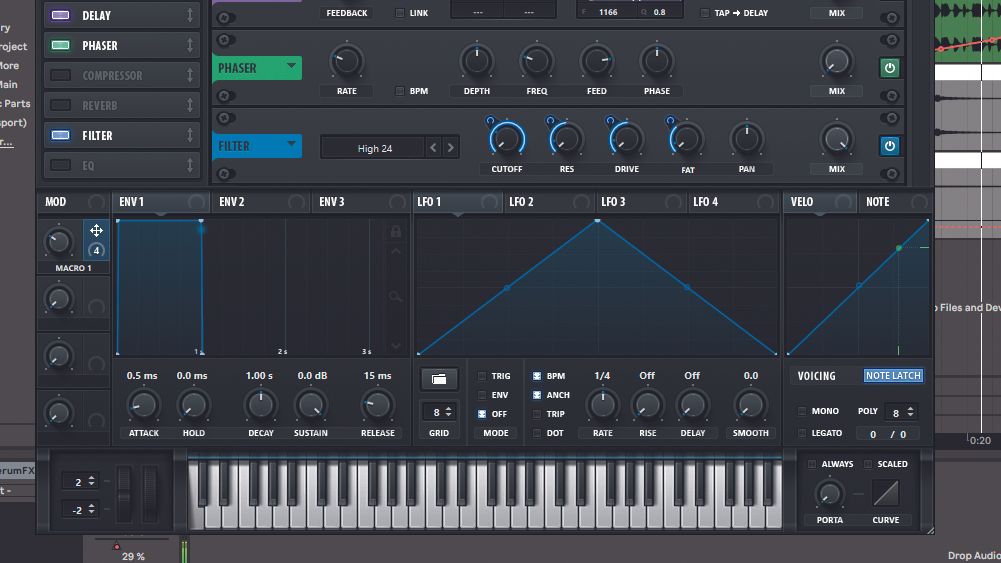Toggle the Phaser effect in rack list
This screenshot has height=563, width=1001.
coord(61,45)
